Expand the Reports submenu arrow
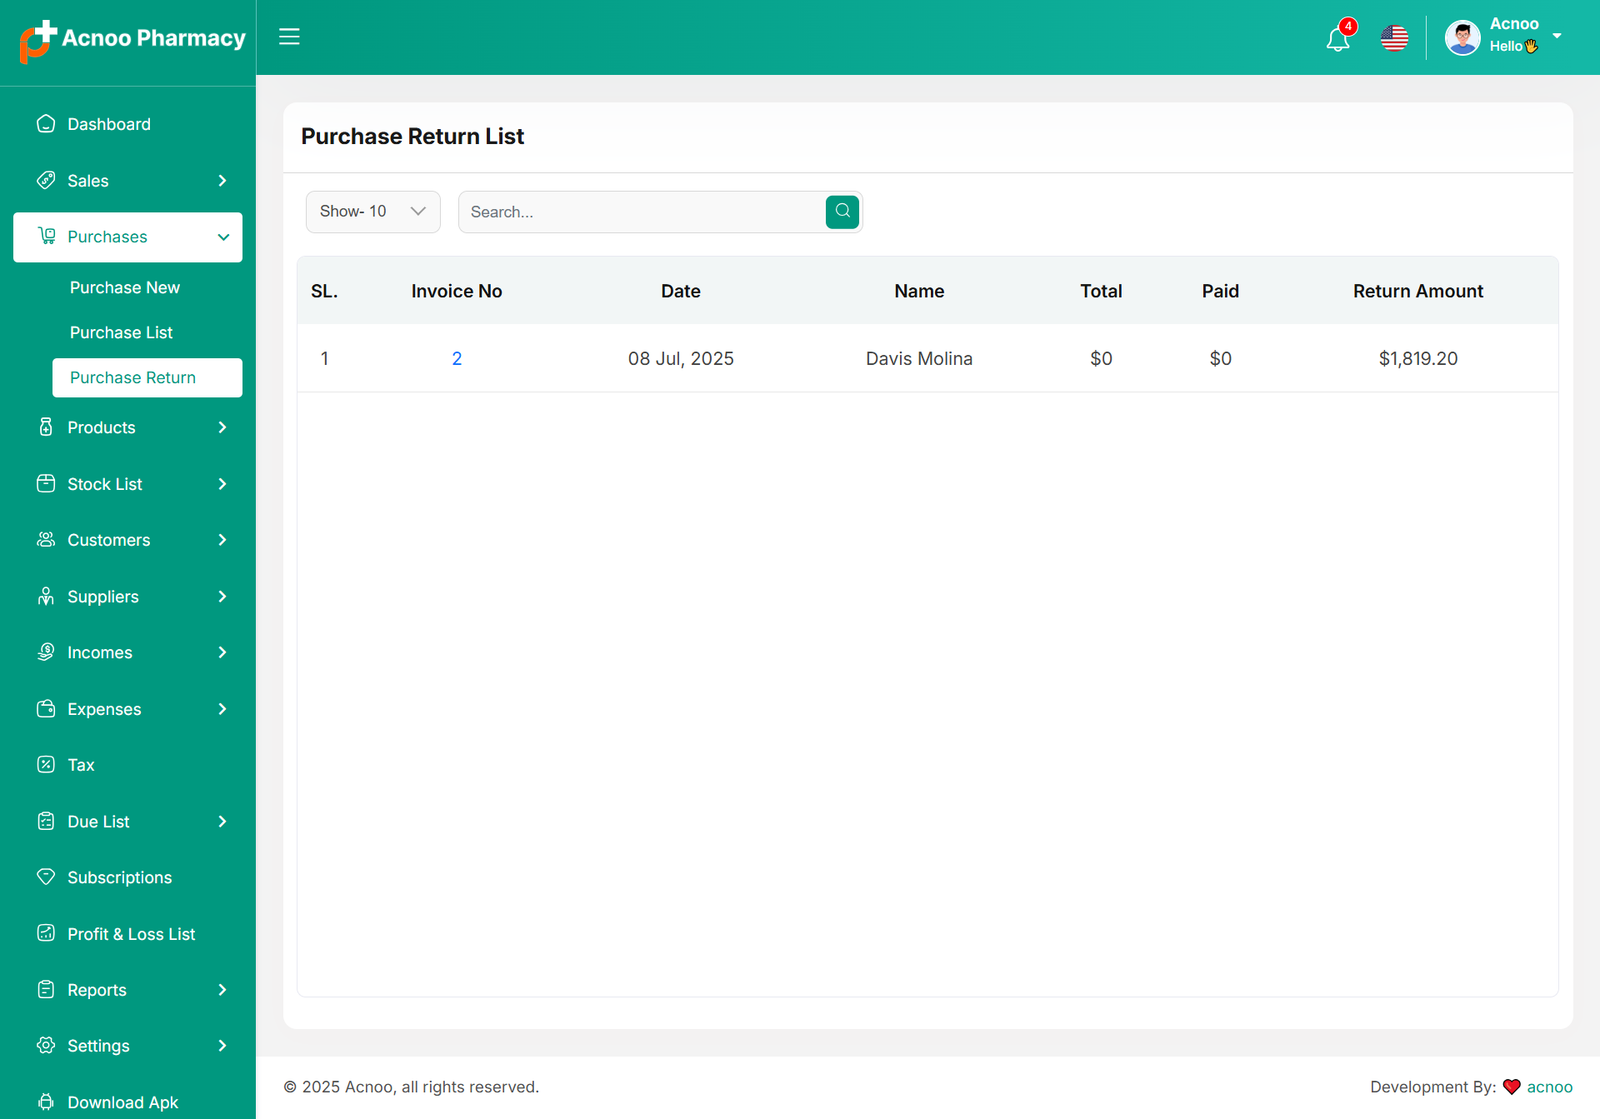Image resolution: width=1600 pixels, height=1119 pixels. coord(222,990)
